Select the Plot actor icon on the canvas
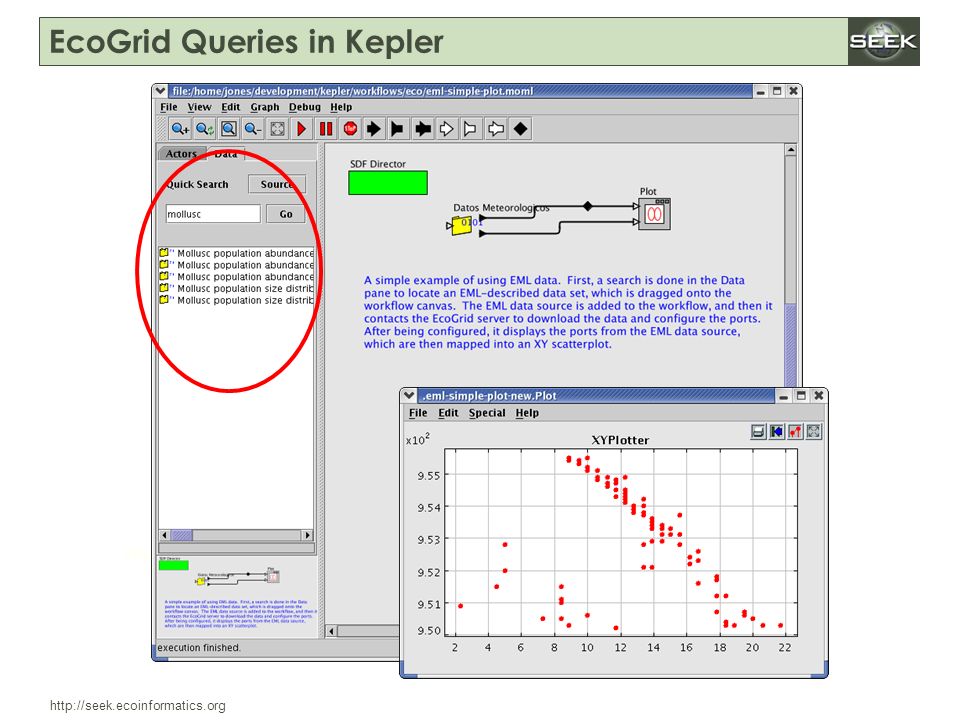The width and height of the screenshot is (960, 720). 654,214
